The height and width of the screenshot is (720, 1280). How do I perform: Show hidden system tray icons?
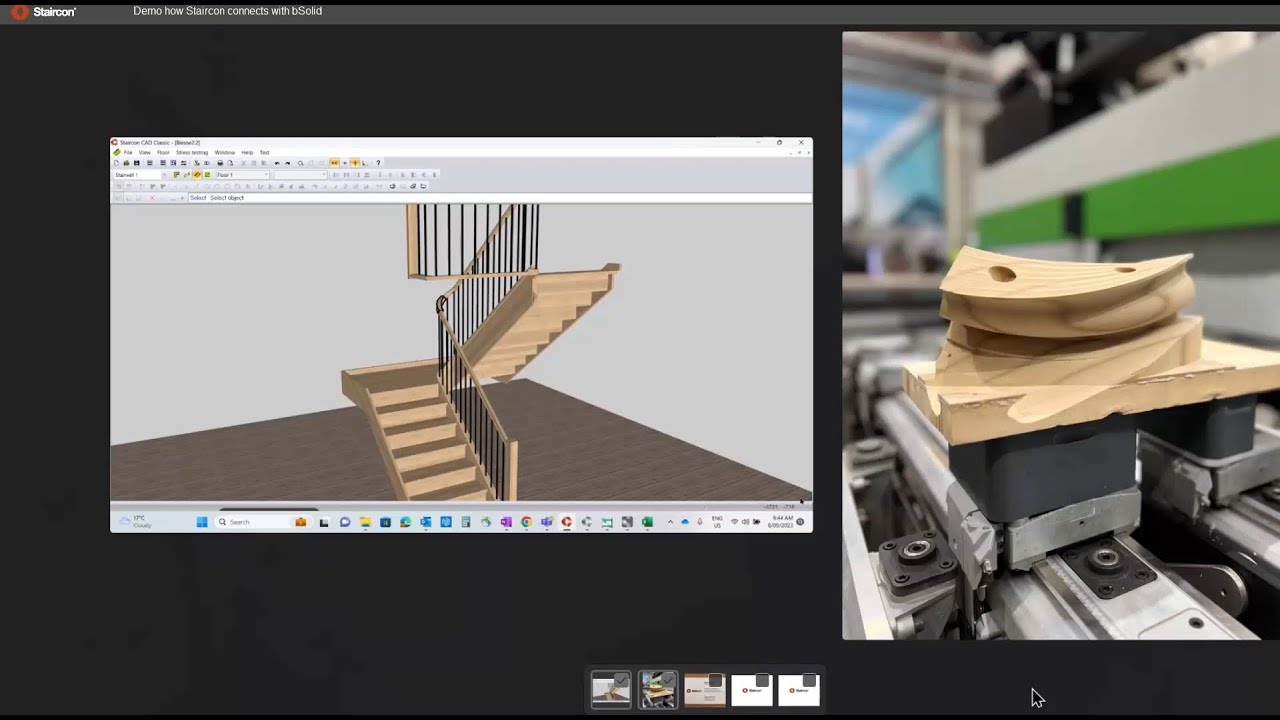(x=670, y=522)
